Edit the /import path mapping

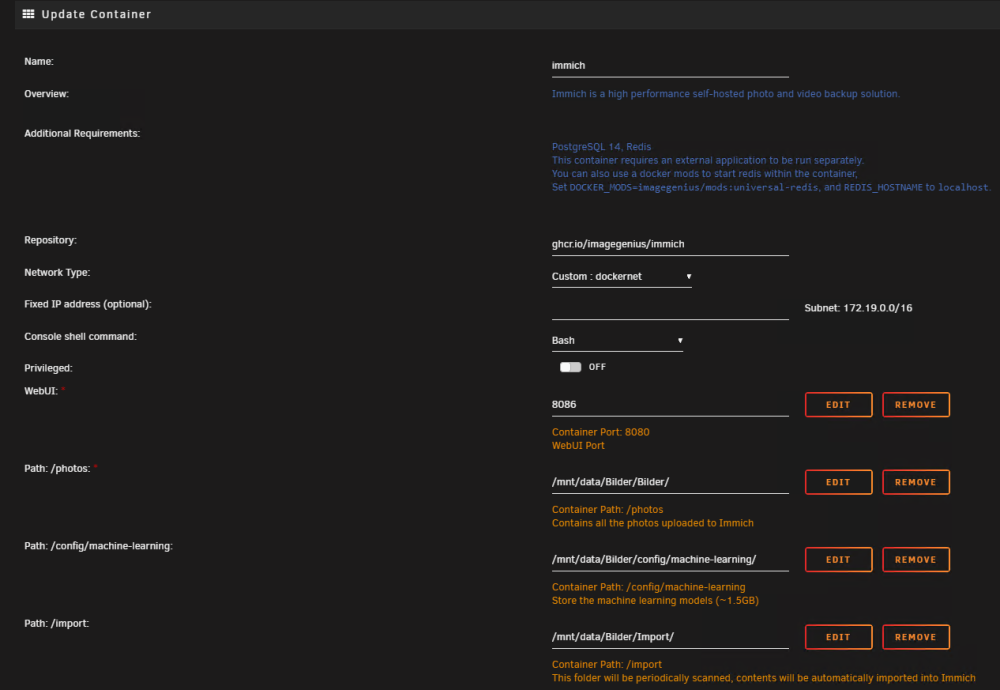pyautogui.click(x=838, y=637)
